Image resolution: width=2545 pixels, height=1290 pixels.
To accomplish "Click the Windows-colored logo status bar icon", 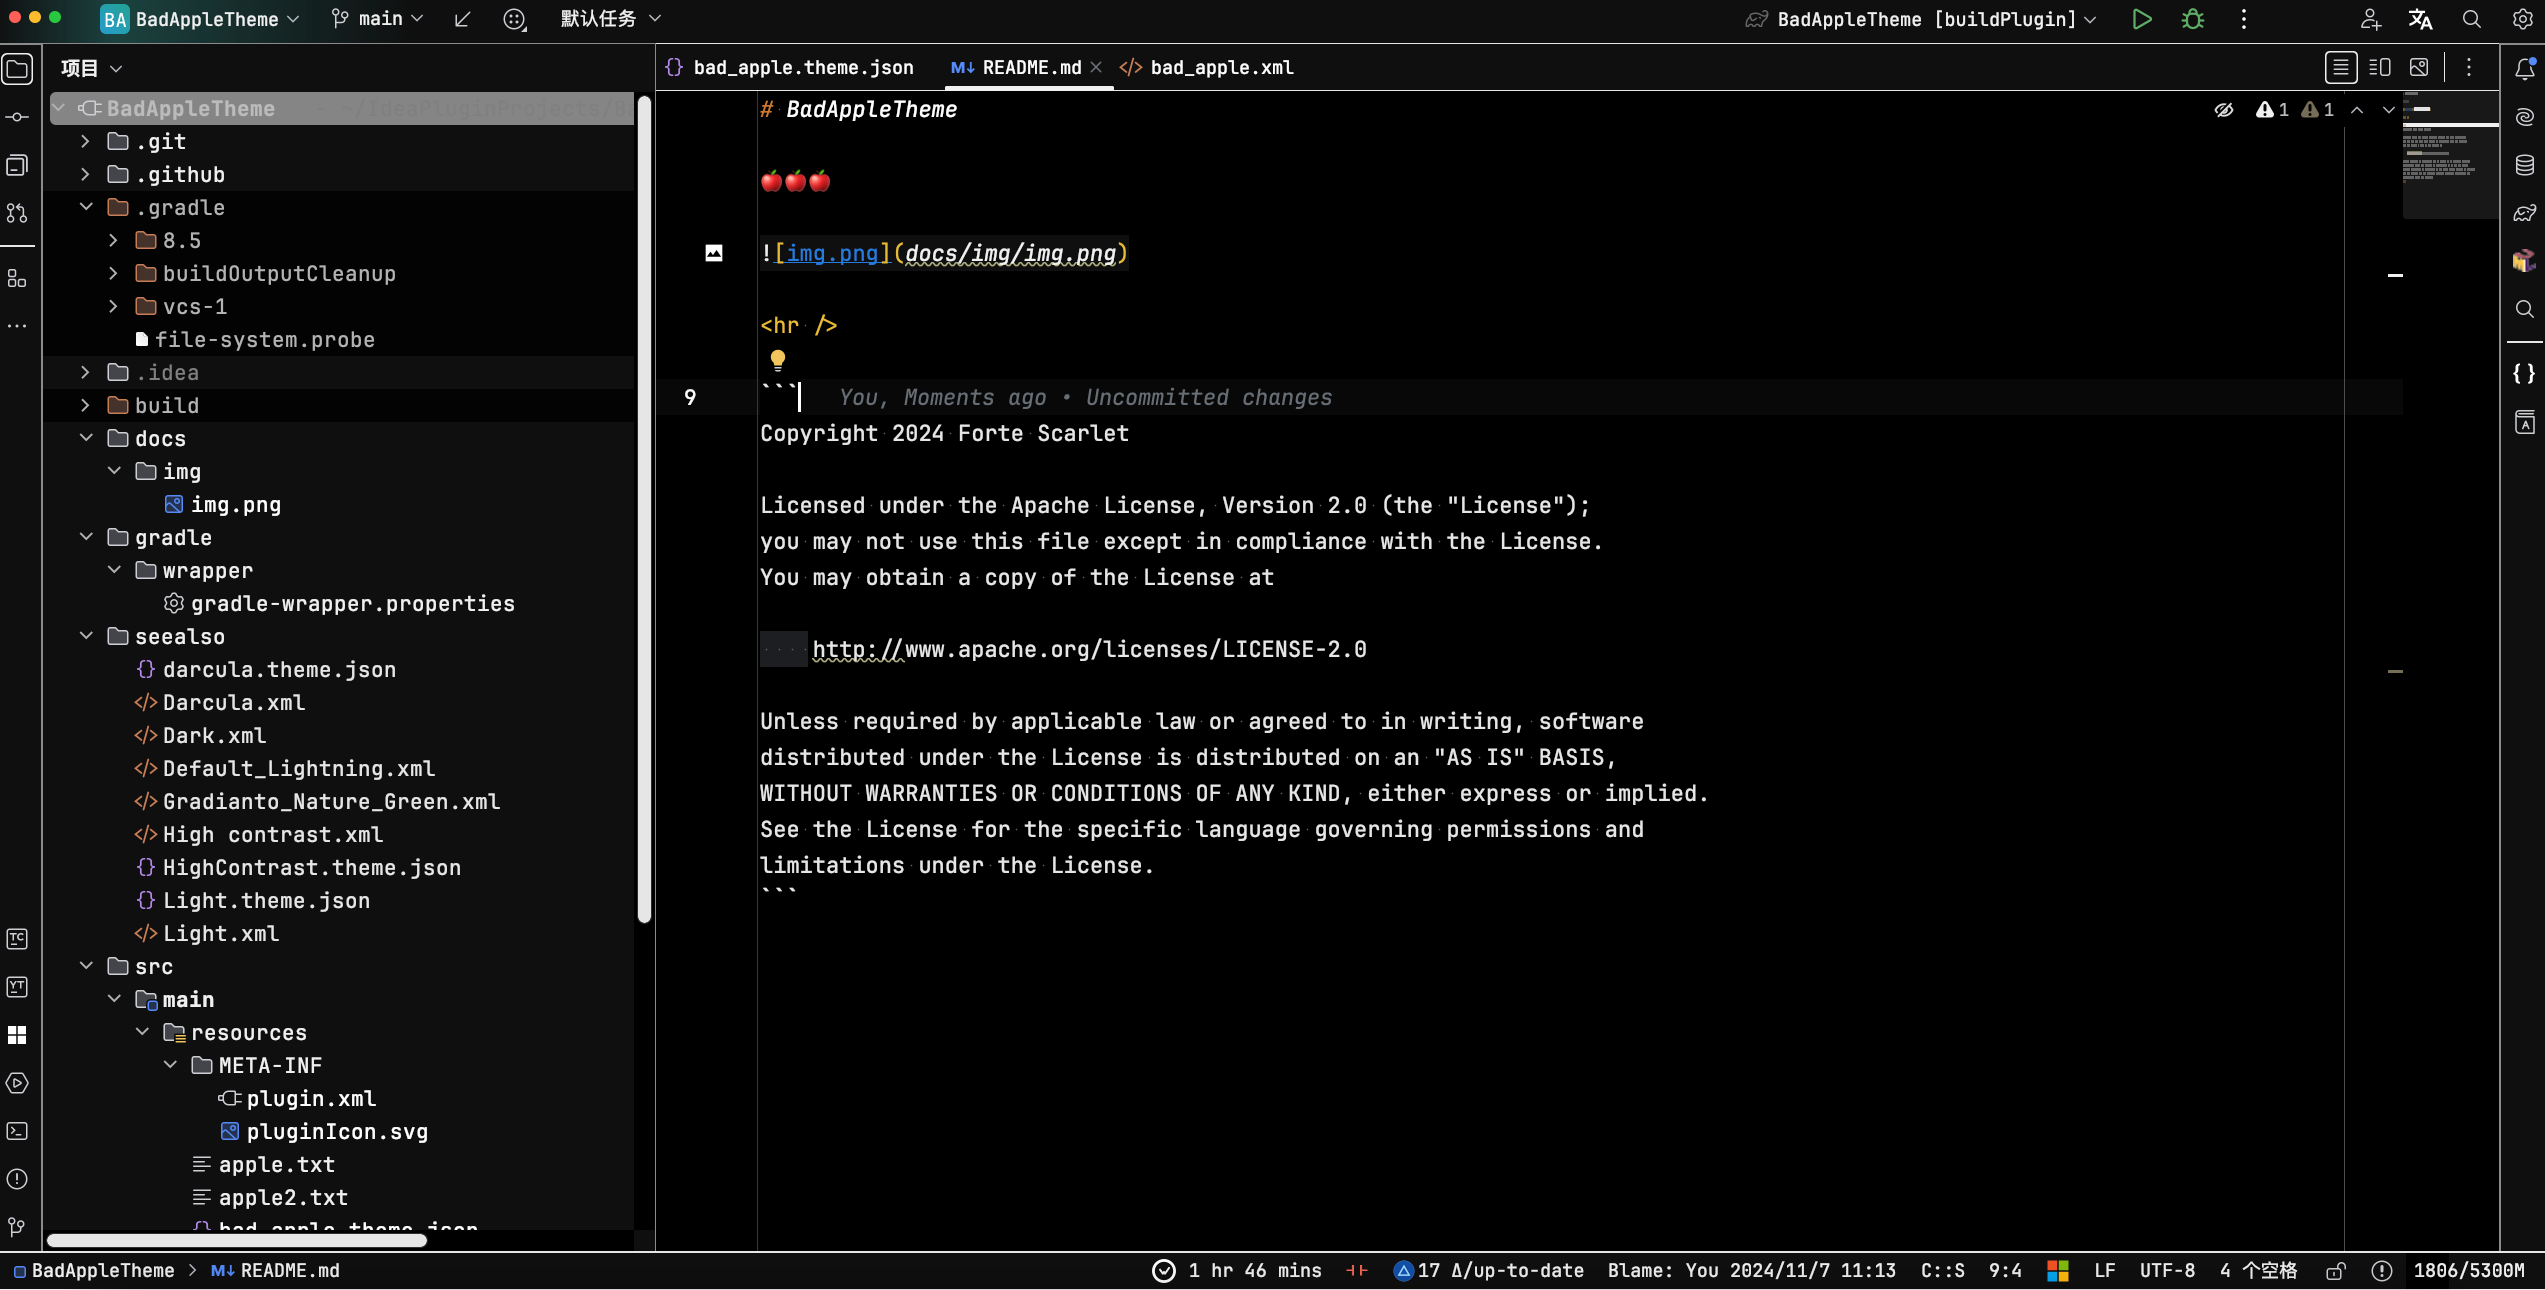I will 2058,1271.
